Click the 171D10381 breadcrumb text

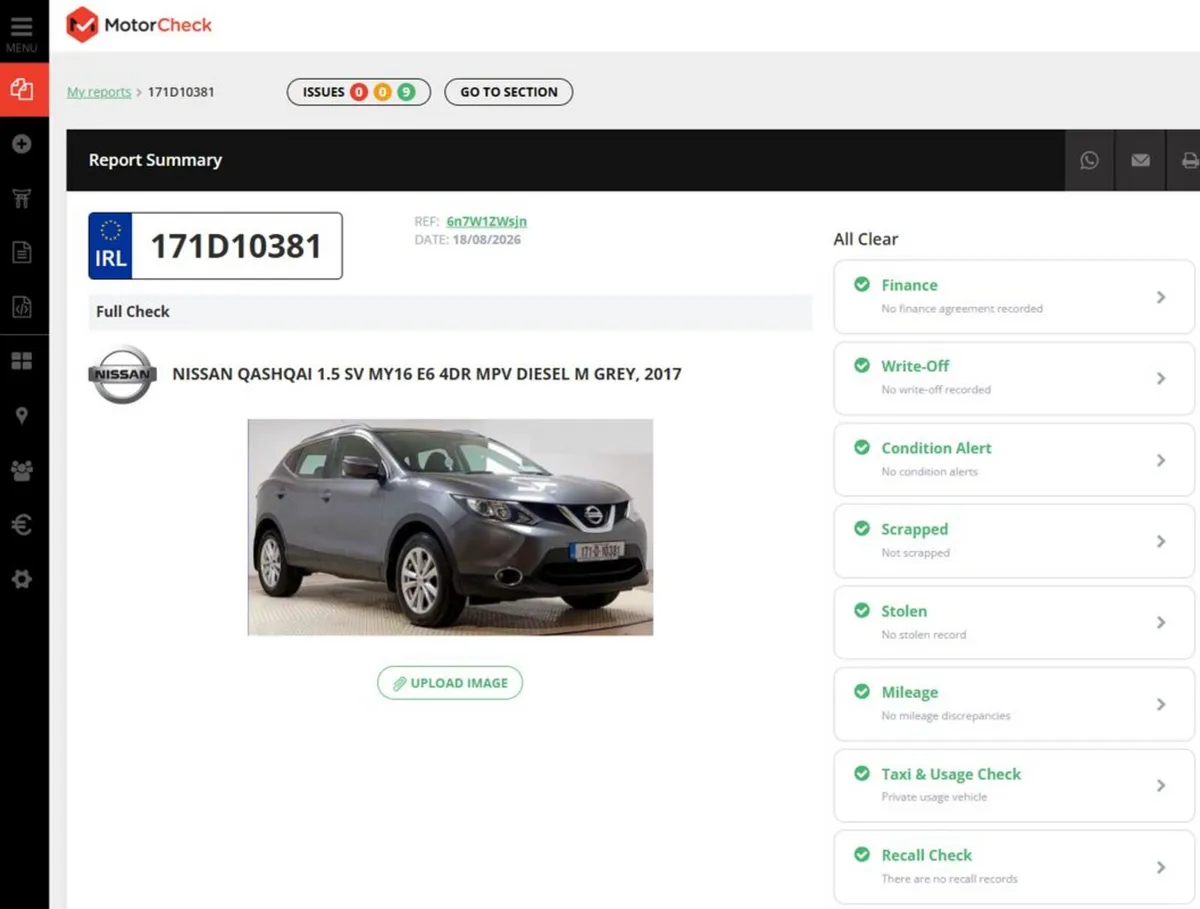pyautogui.click(x=181, y=92)
